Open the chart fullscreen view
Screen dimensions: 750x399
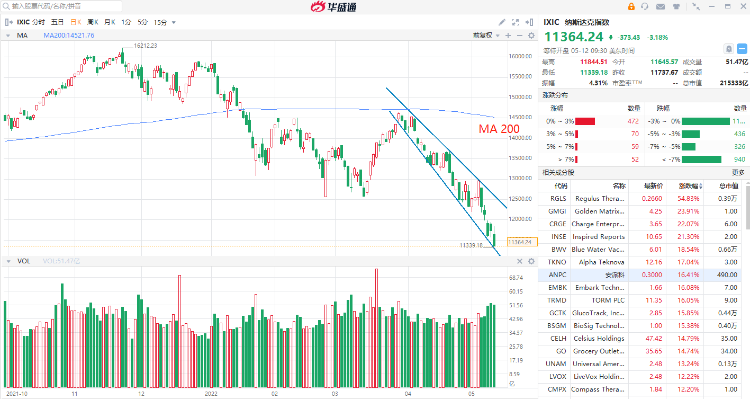point(516,22)
